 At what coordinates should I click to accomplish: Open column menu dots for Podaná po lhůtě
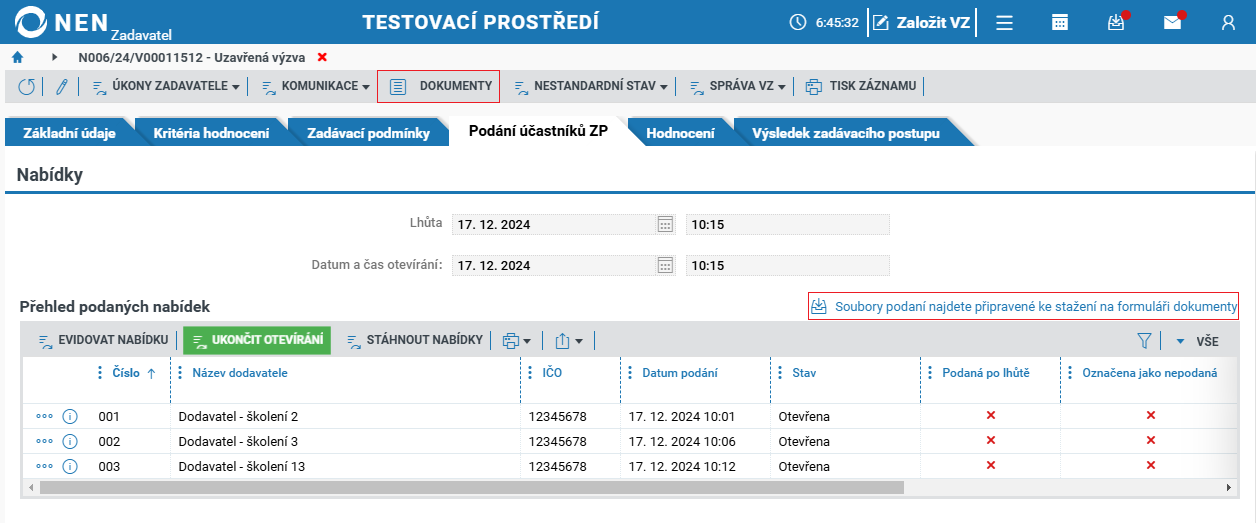(930, 373)
